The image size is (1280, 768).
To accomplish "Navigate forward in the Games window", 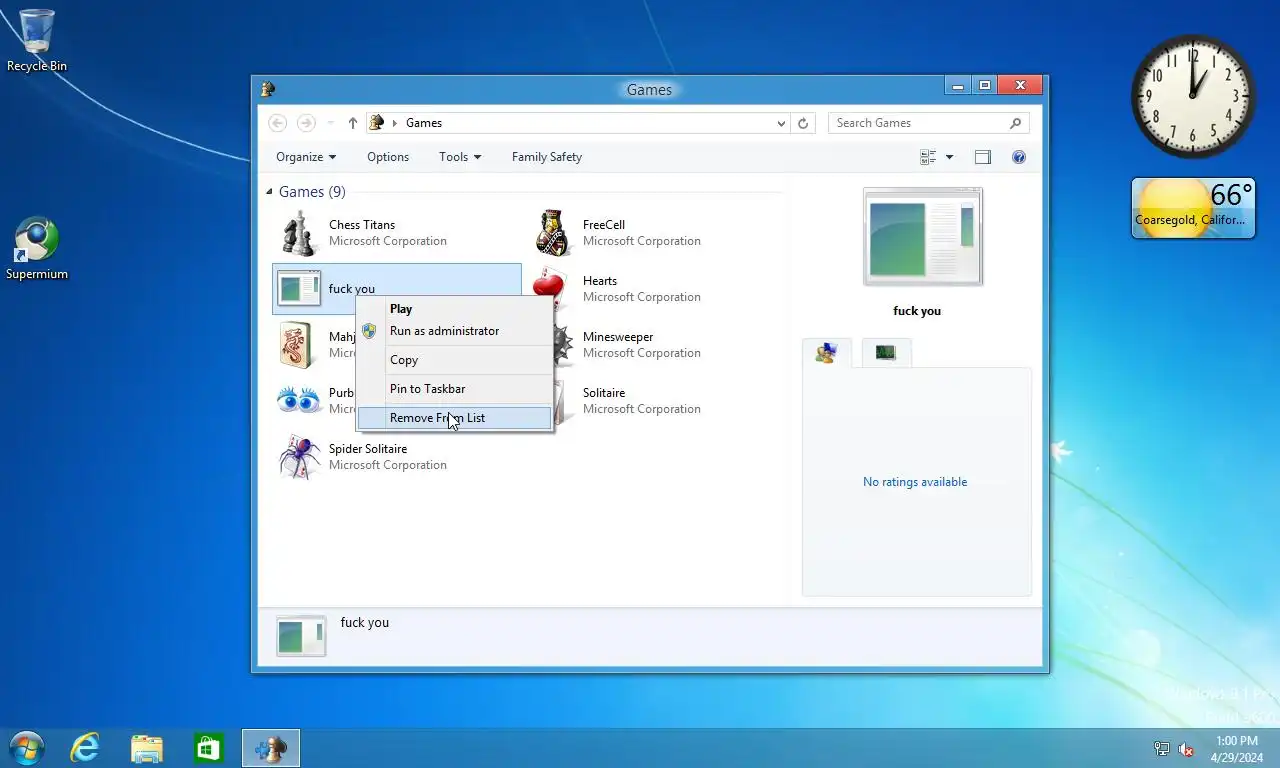I will point(306,123).
